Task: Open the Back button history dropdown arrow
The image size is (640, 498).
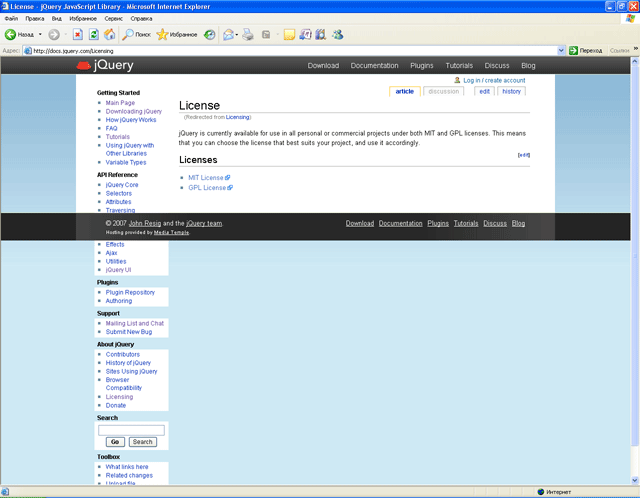Action: (x=41, y=34)
